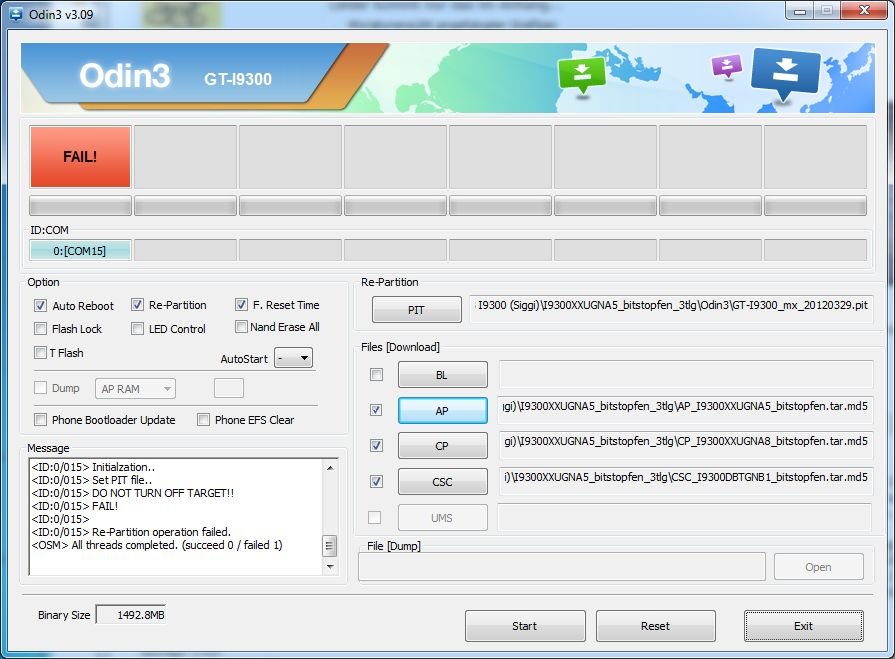895x659 pixels.
Task: Open the AP RAM dump dropdown
Action: click(135, 389)
